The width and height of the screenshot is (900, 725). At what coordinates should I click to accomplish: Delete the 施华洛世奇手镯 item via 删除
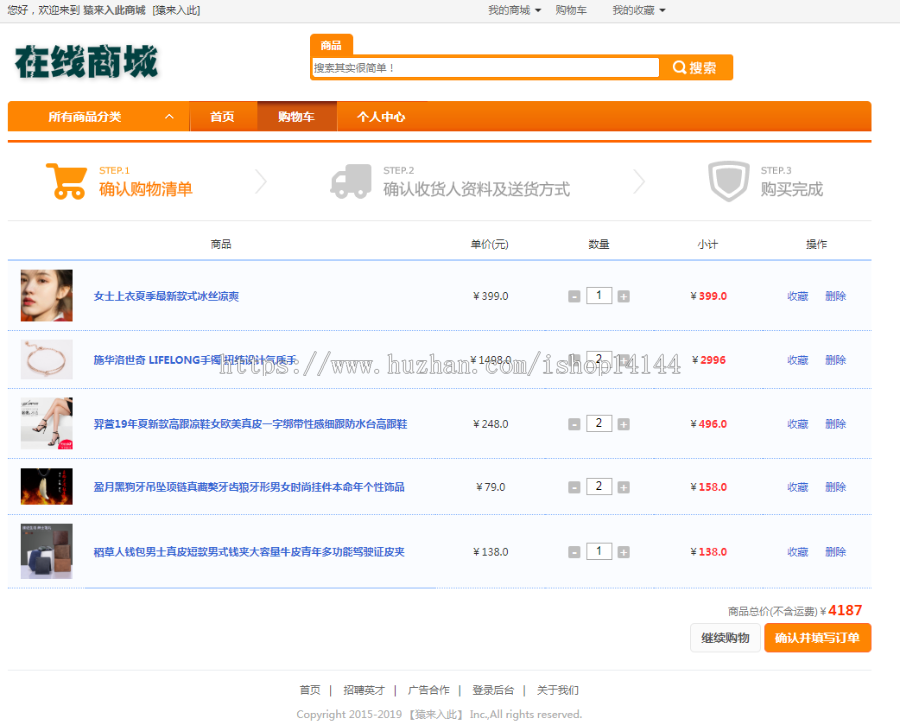pos(835,359)
